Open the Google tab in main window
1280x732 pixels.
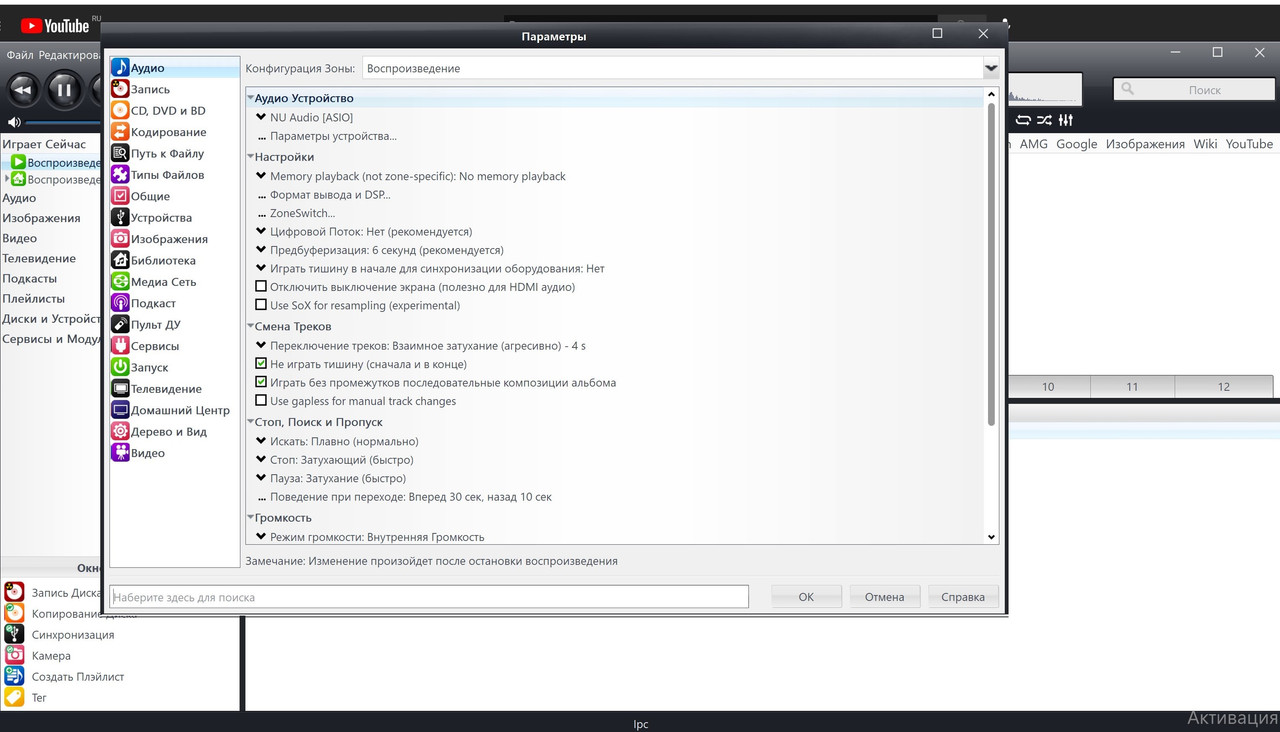[1076, 144]
